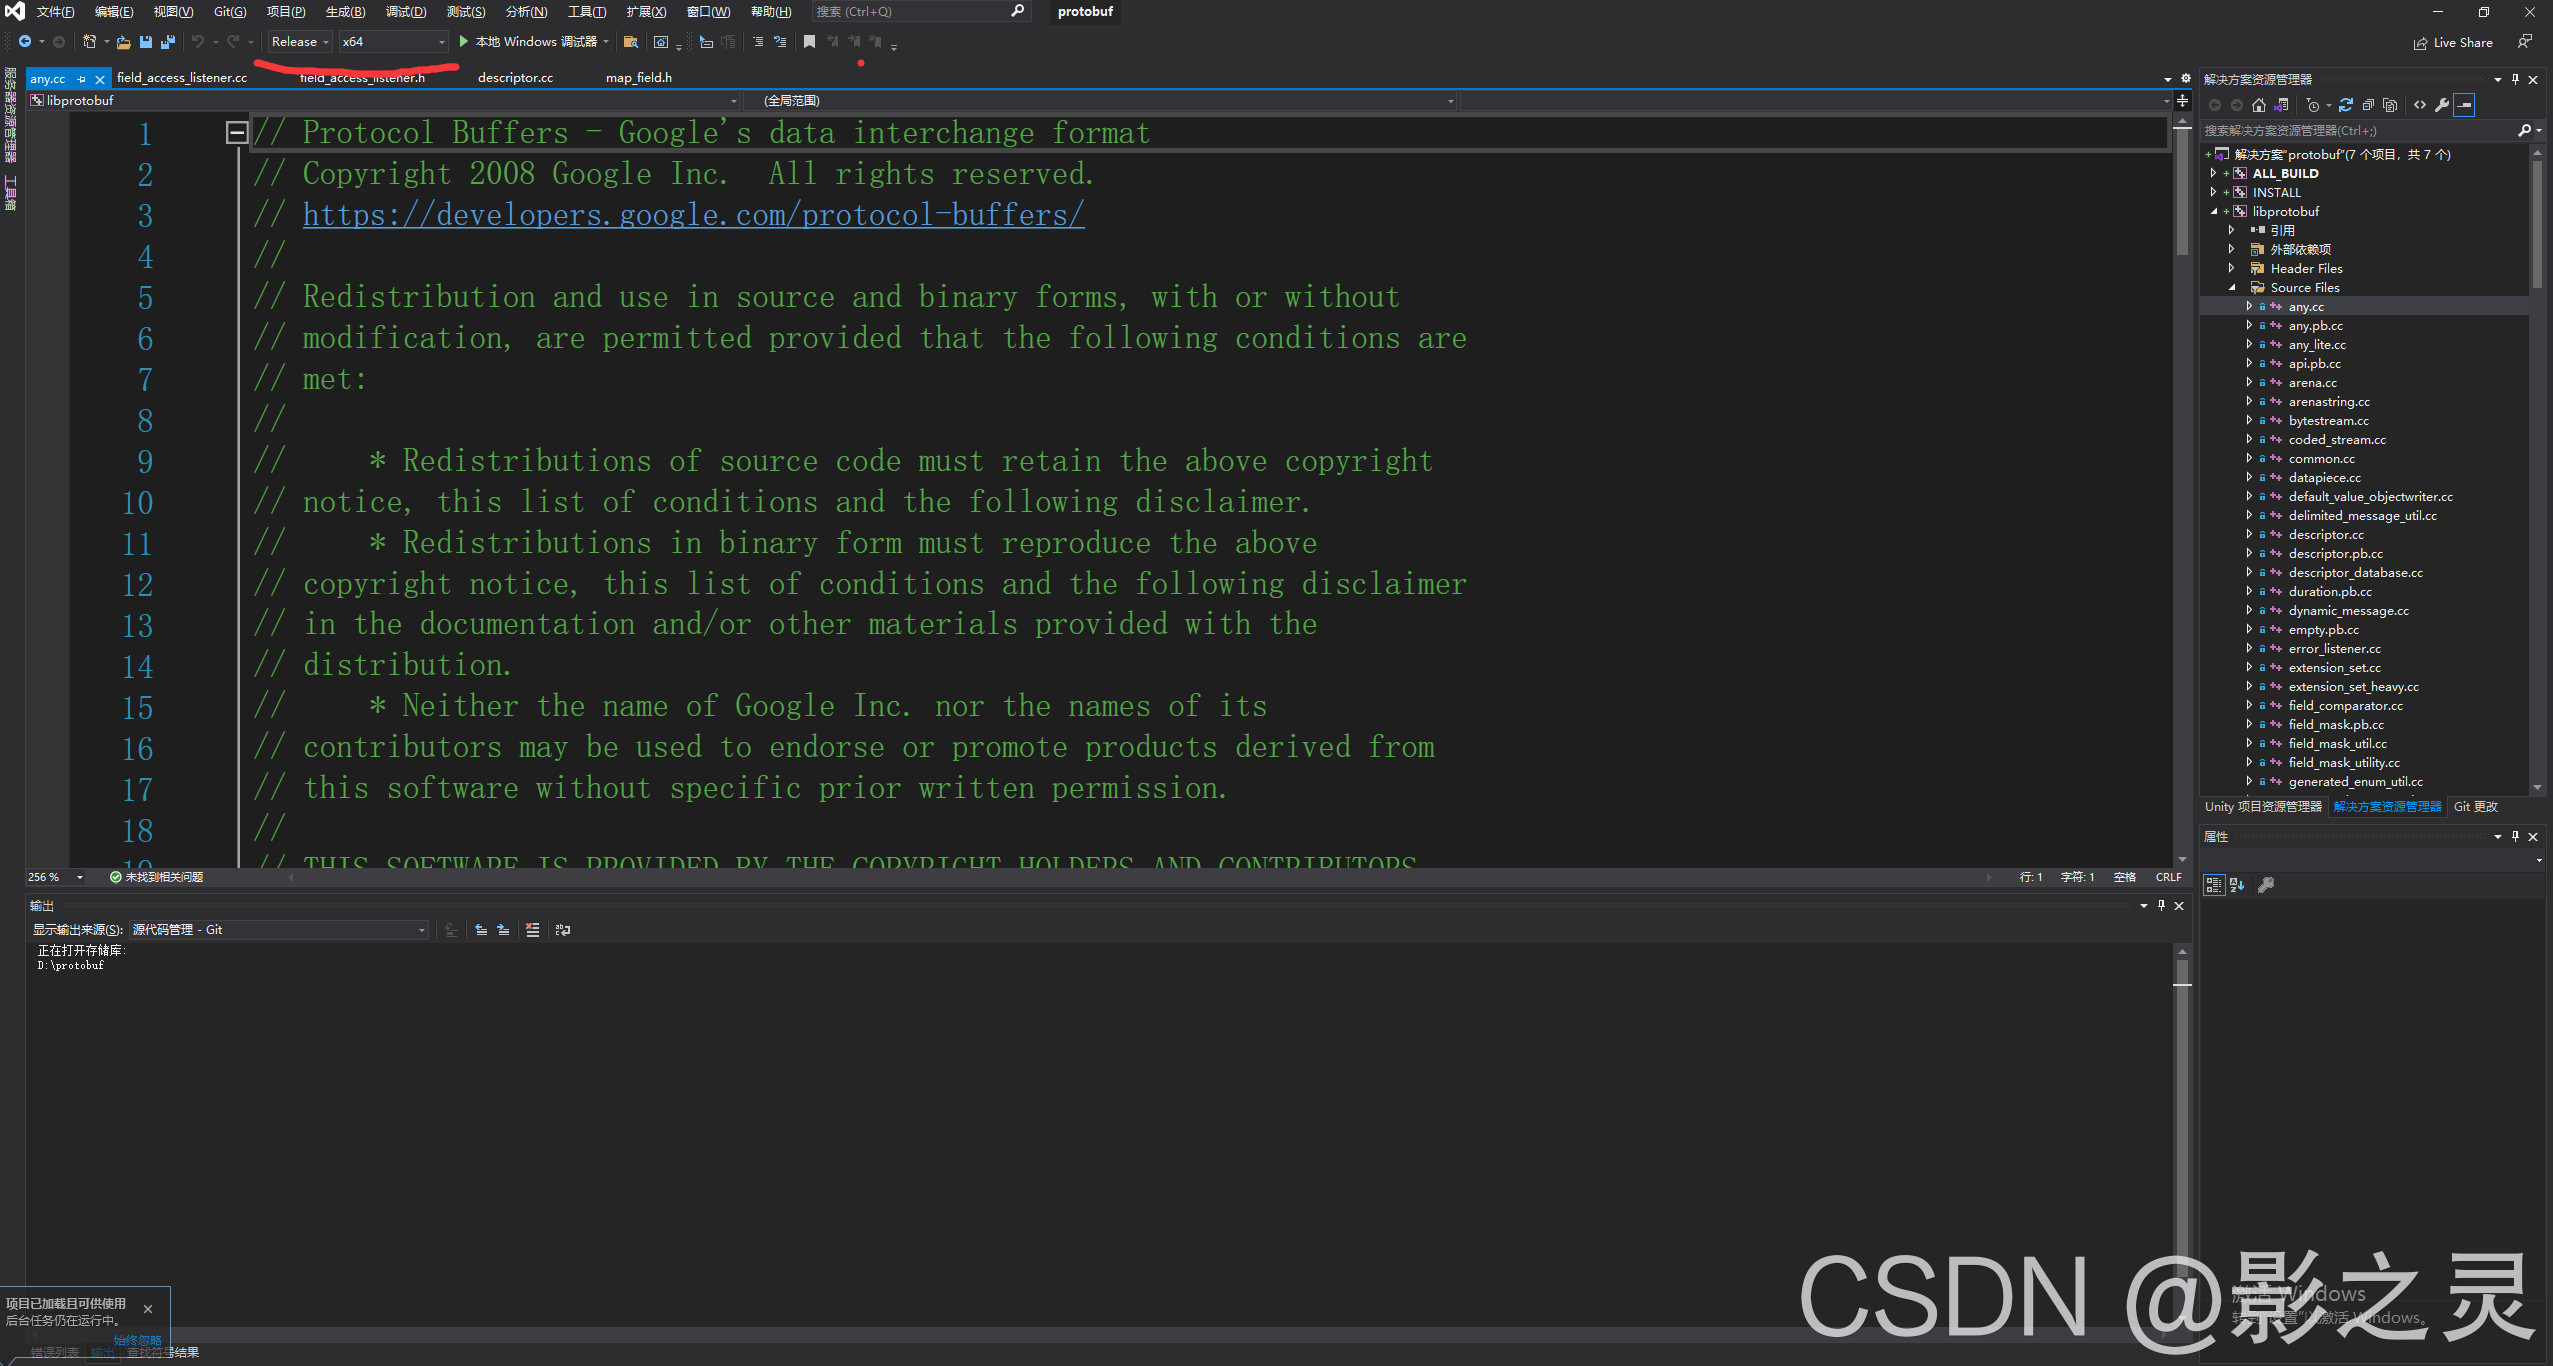
Task: Switch to the descriptor.cc tab
Action: pyautogui.click(x=515, y=77)
